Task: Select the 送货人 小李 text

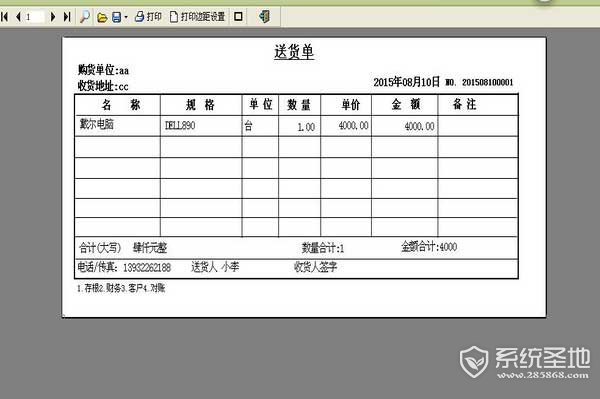Action: point(215,267)
